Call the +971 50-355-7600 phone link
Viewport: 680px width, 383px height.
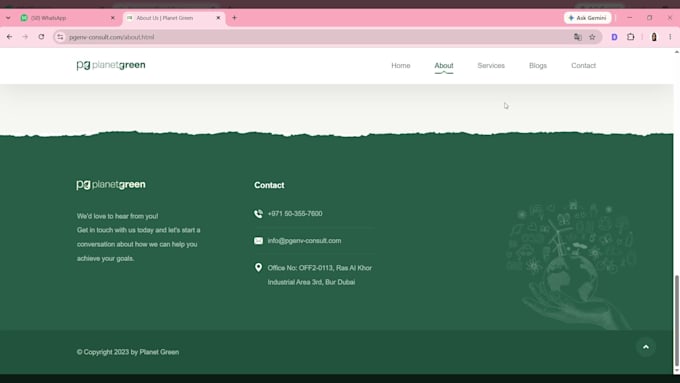coord(295,213)
